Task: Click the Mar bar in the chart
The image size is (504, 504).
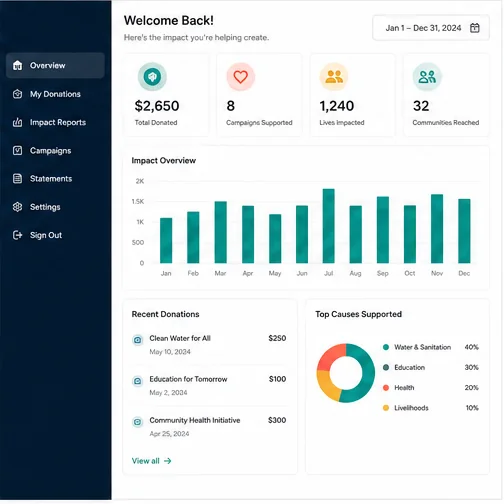Action: pyautogui.click(x=220, y=232)
